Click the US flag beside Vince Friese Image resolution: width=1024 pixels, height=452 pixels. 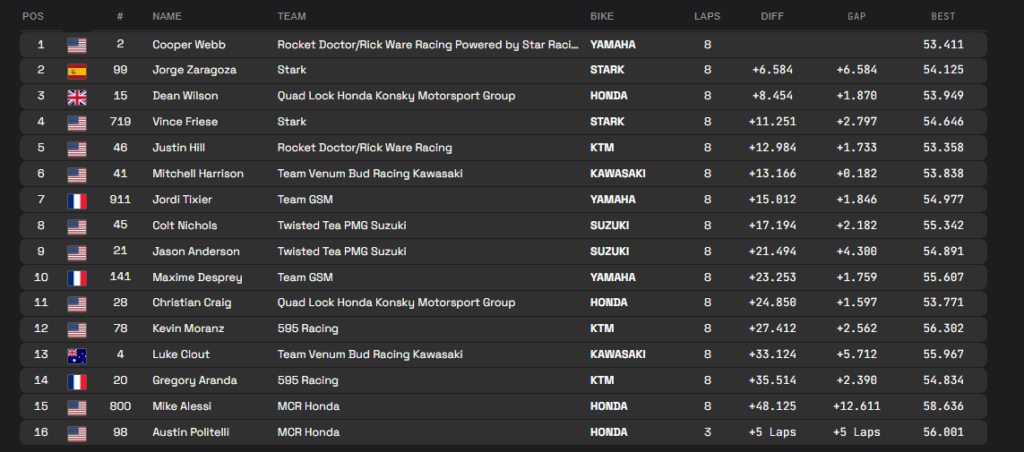(77, 123)
